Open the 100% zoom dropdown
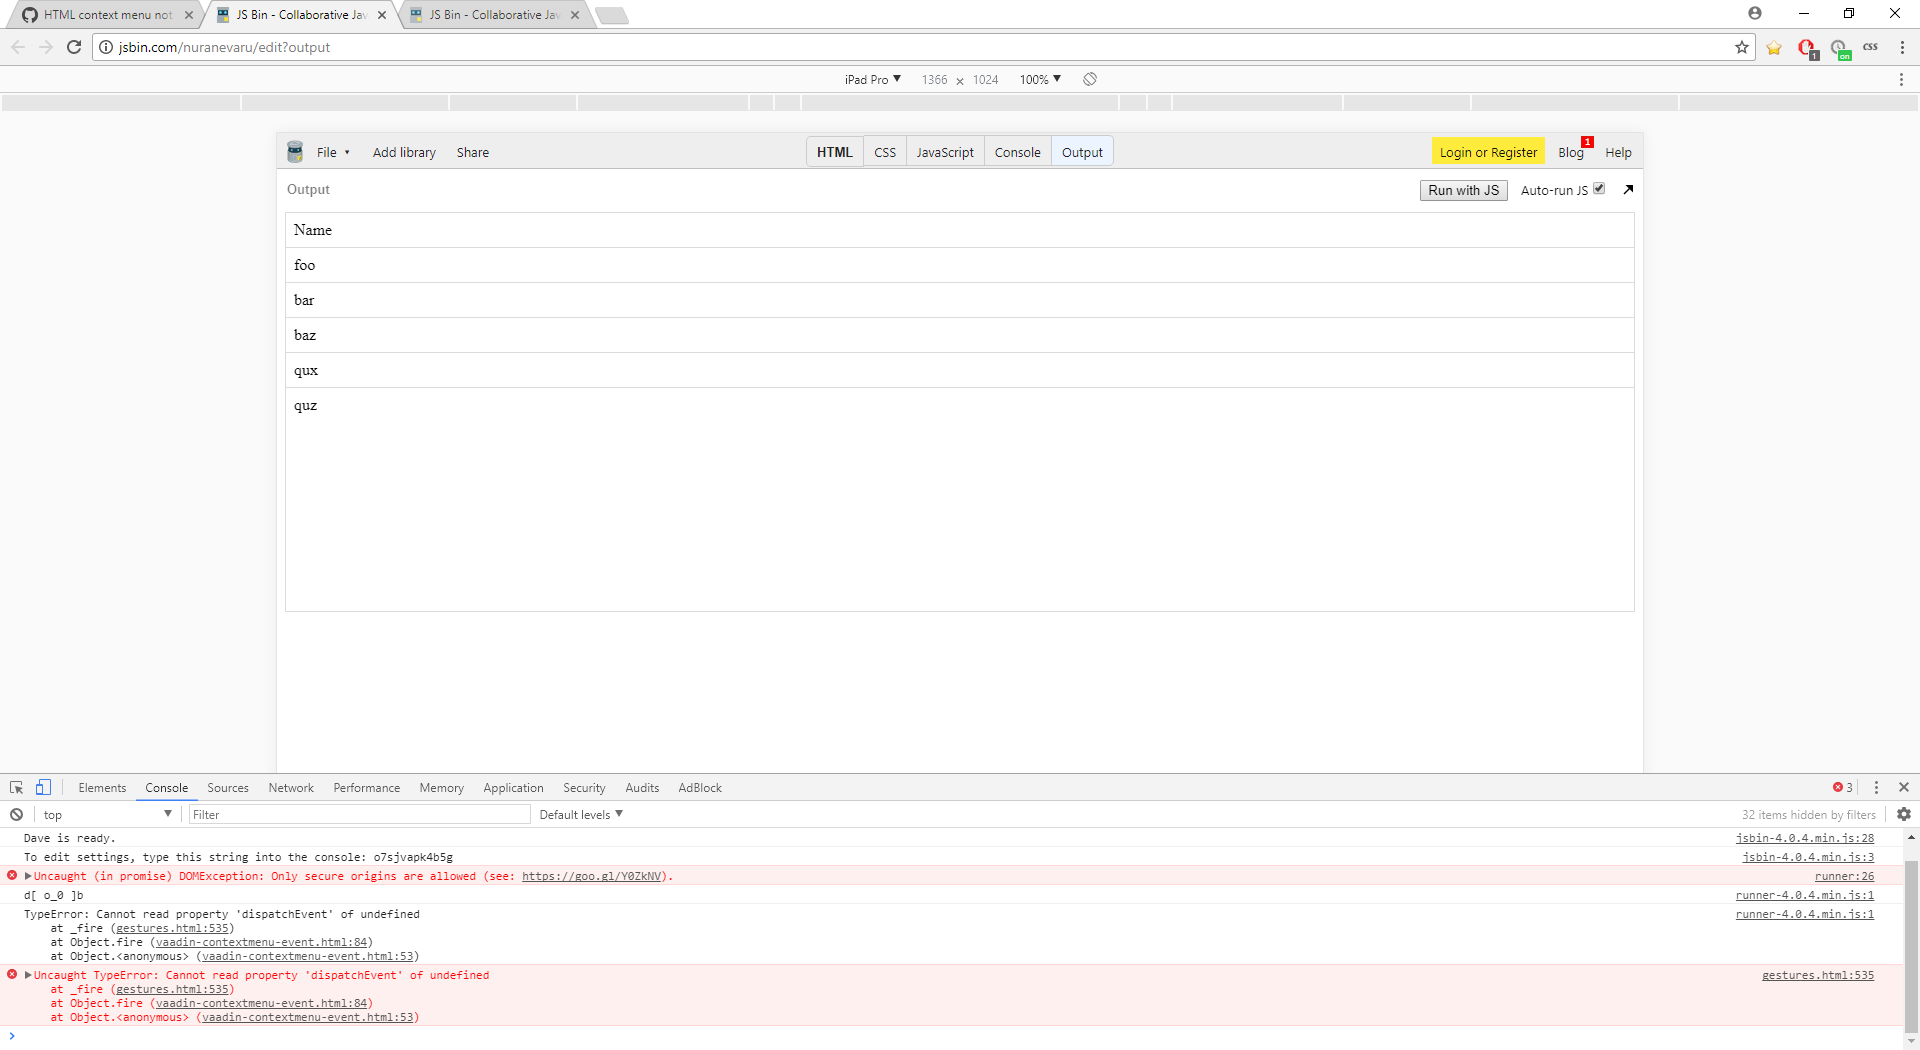 1040,79
